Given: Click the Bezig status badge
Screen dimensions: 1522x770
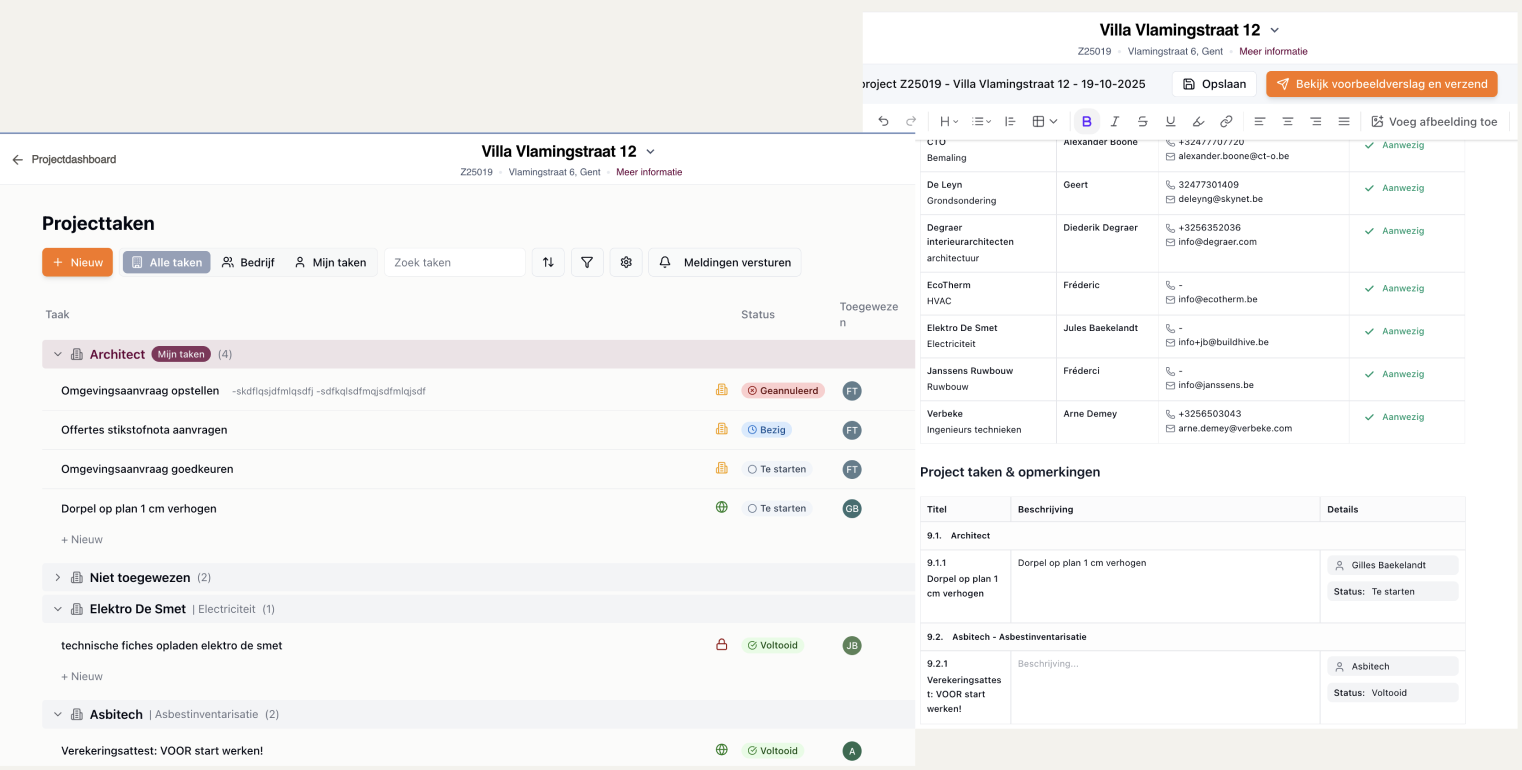Looking at the screenshot, I should (766, 430).
